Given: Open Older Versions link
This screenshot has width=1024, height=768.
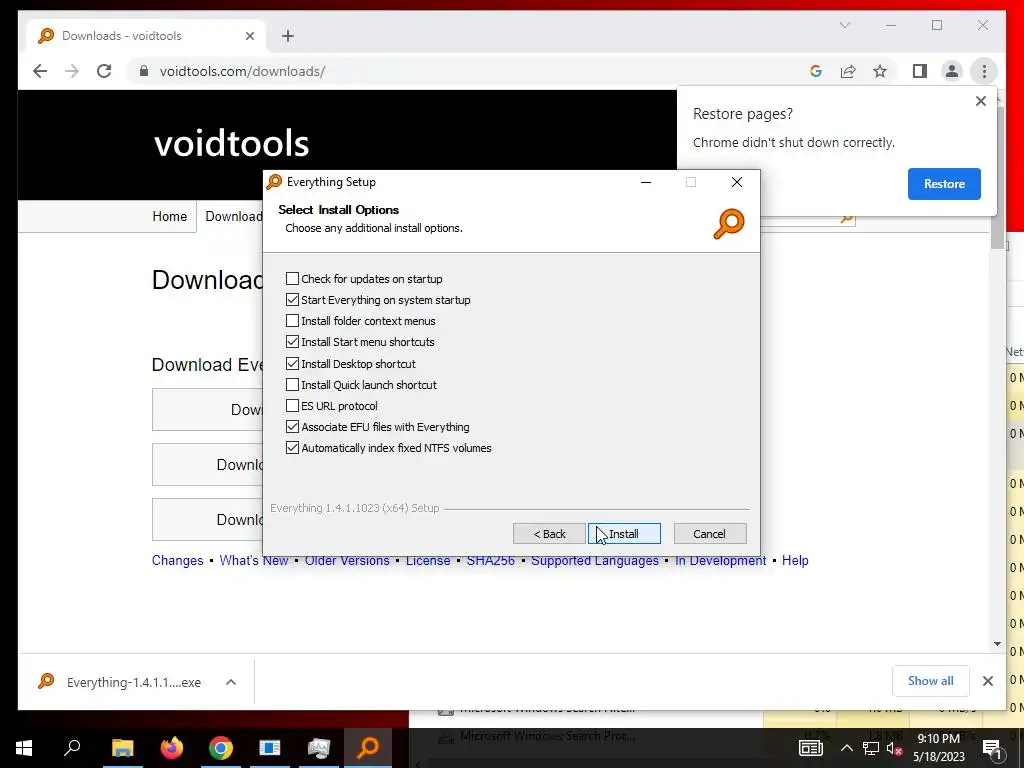Looking at the screenshot, I should (x=347, y=560).
